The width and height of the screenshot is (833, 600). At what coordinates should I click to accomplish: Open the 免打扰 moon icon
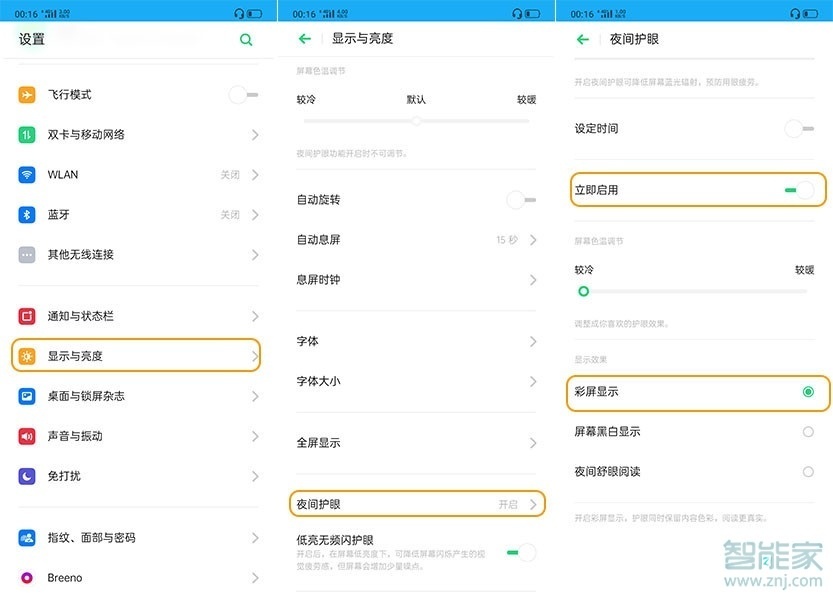[x=25, y=476]
